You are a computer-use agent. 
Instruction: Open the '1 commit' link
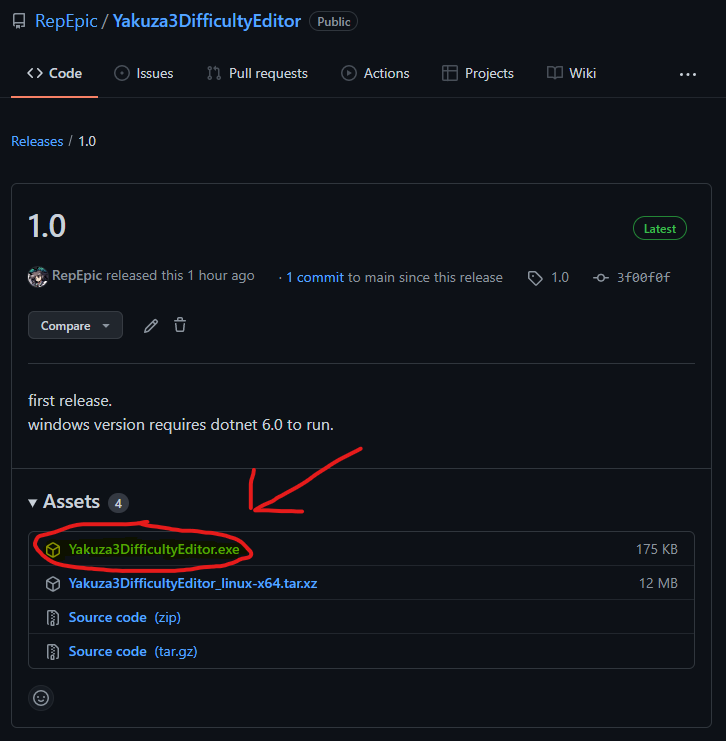[x=315, y=277]
